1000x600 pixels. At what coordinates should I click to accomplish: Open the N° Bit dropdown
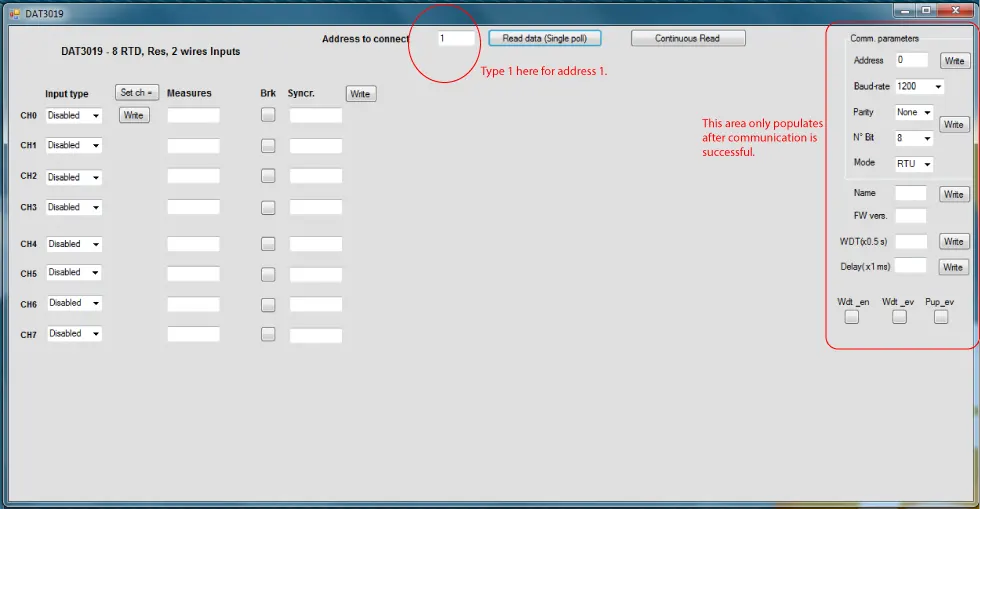914,138
